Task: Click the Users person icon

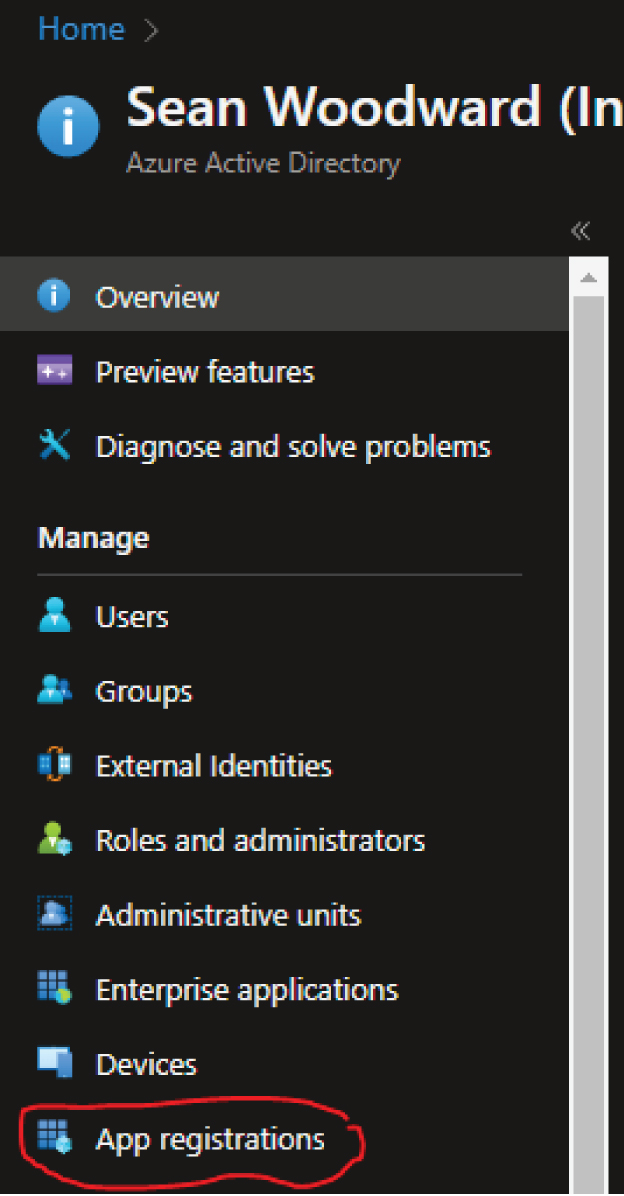Action: click(54, 616)
